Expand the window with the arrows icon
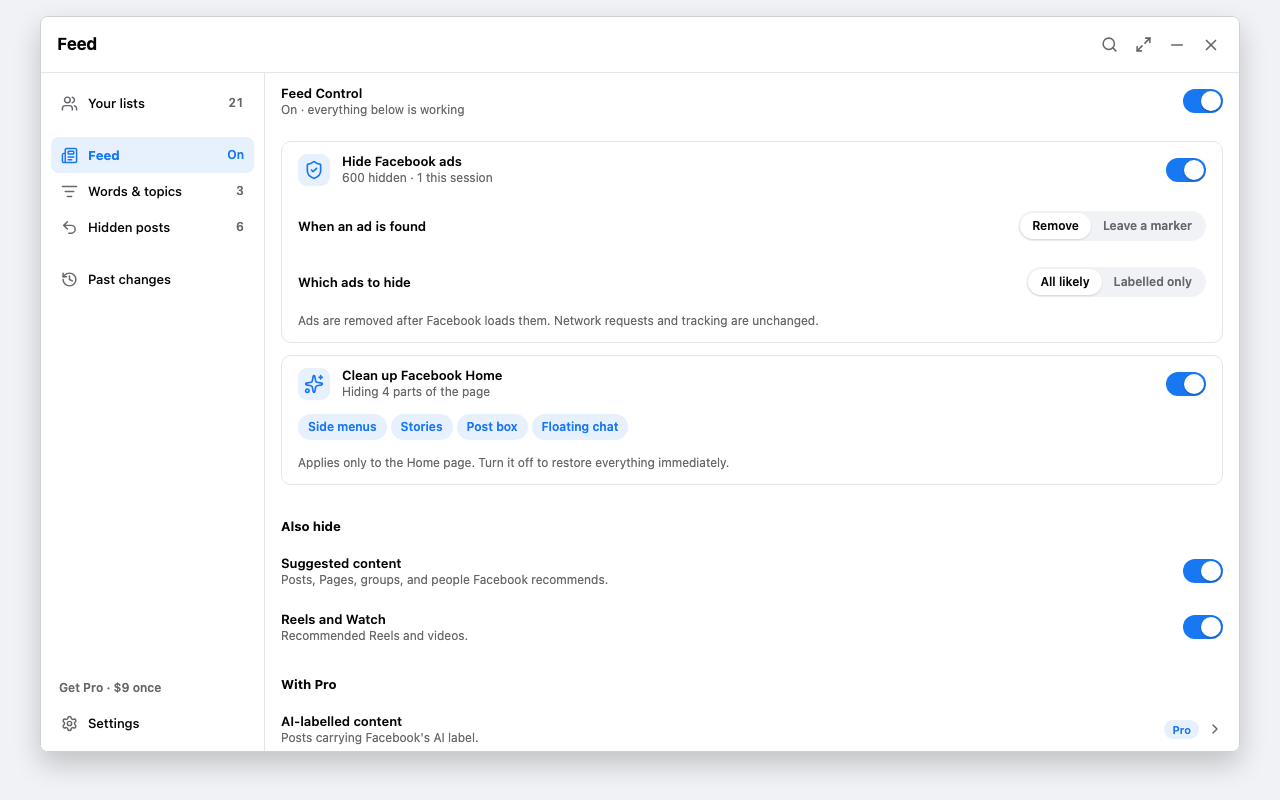 [1143, 45]
